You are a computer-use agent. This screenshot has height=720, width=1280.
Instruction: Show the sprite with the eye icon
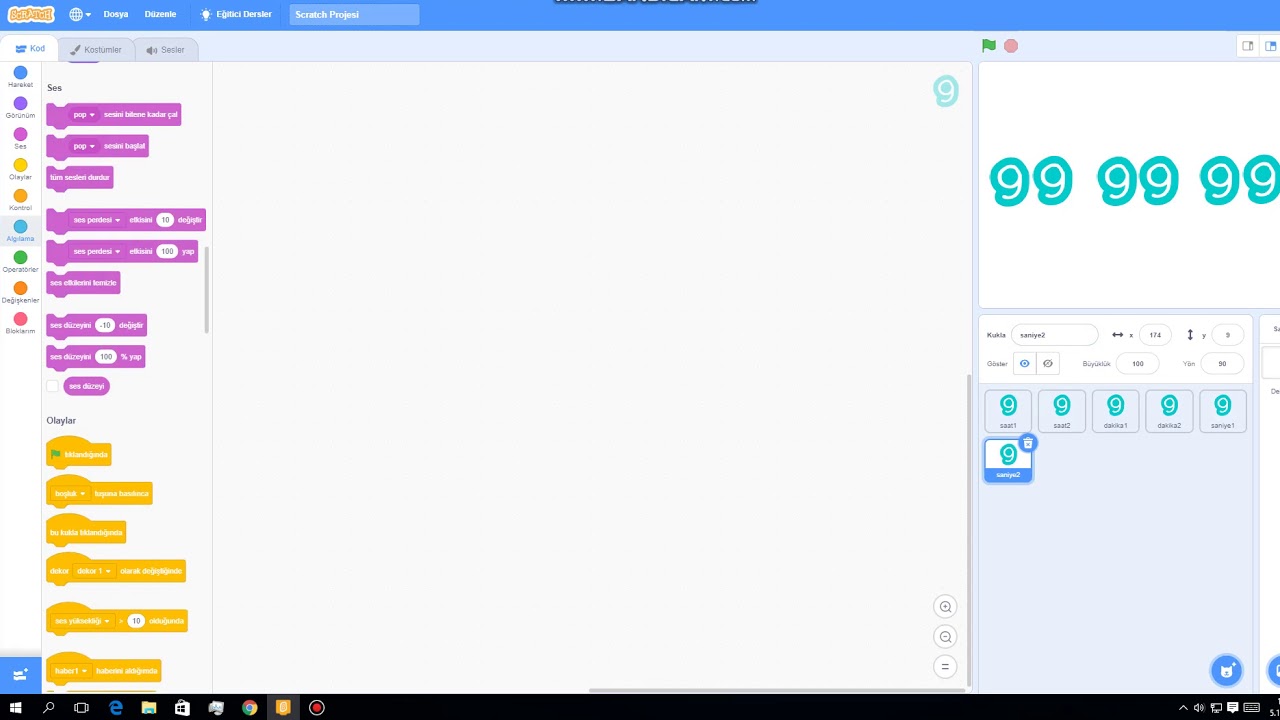pyautogui.click(x=1024, y=364)
